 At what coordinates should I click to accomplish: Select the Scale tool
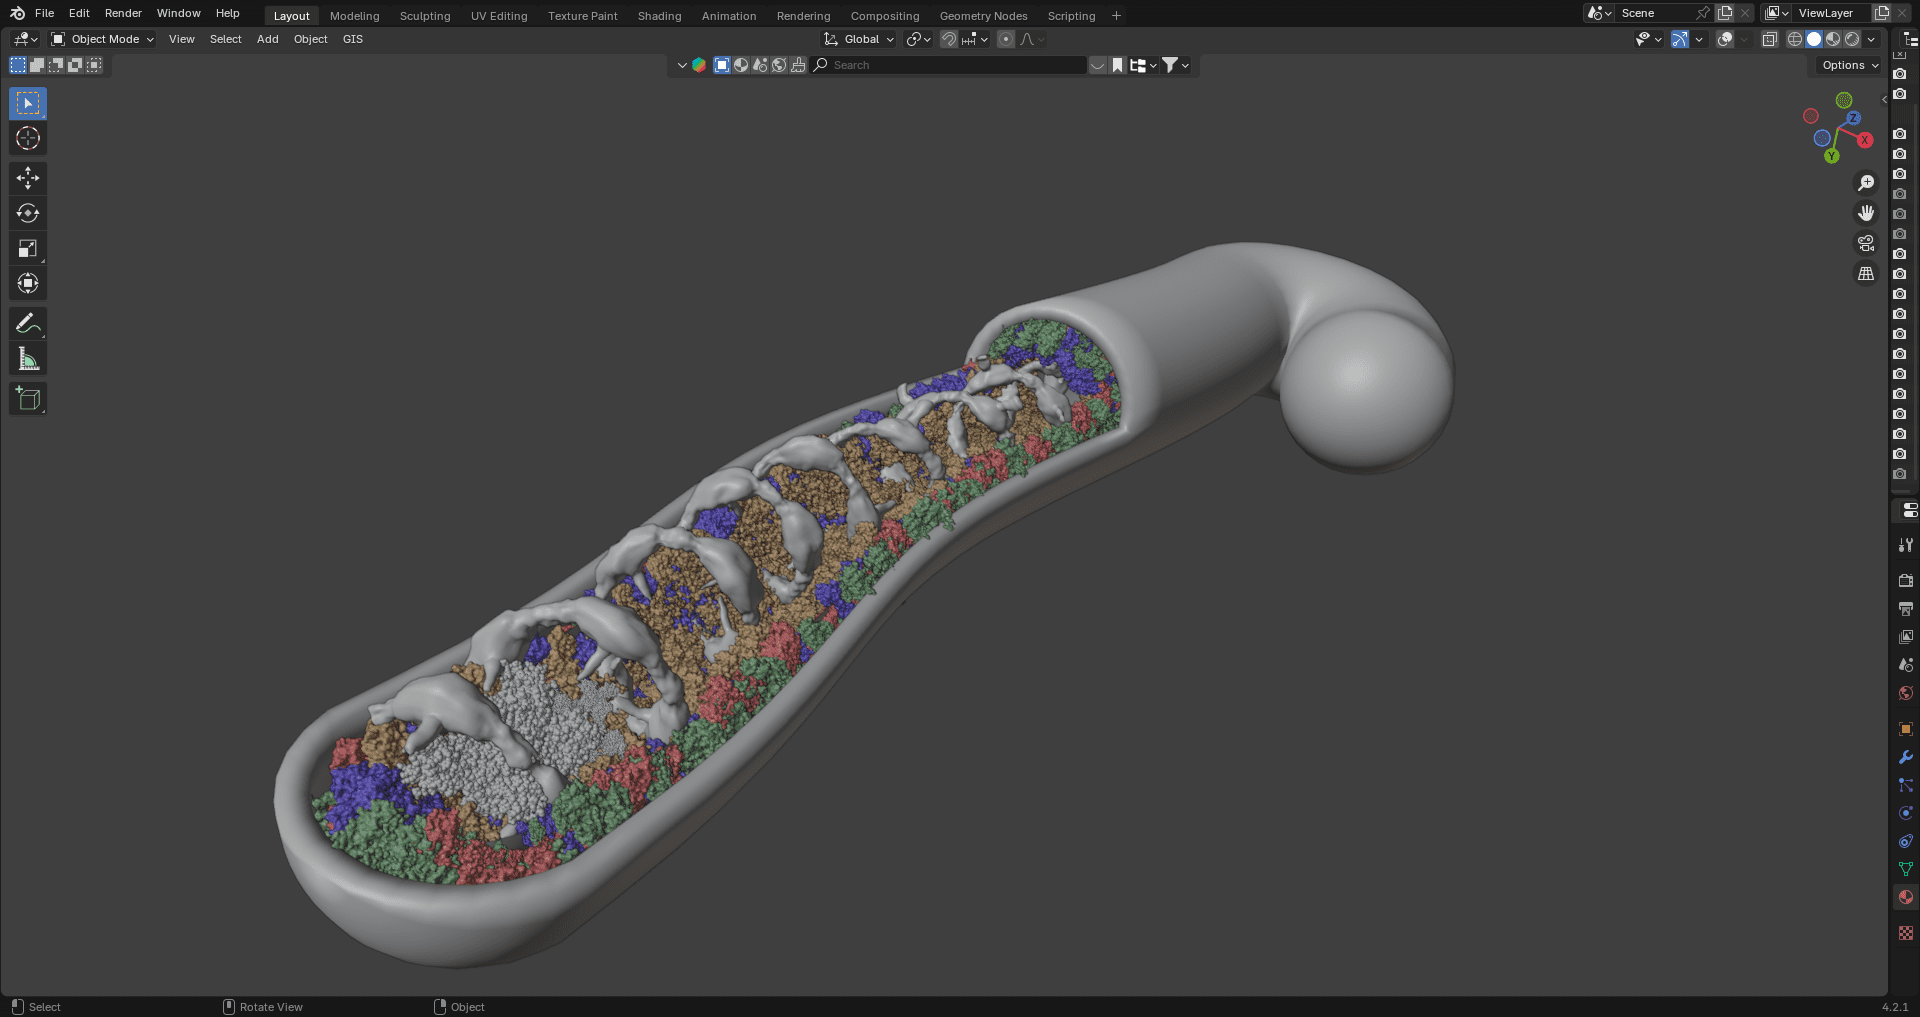(x=27, y=248)
